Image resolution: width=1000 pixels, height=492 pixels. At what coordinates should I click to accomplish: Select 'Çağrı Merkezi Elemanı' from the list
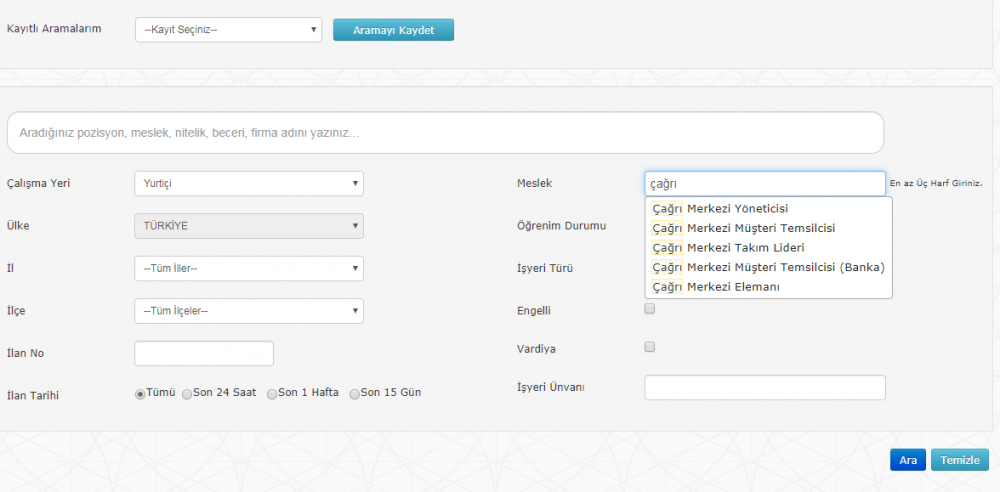pos(768,287)
